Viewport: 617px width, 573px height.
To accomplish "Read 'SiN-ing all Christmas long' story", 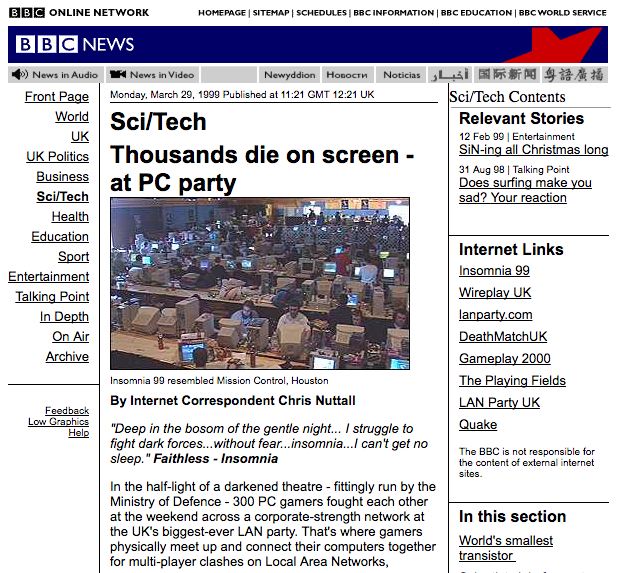I will click(x=533, y=150).
